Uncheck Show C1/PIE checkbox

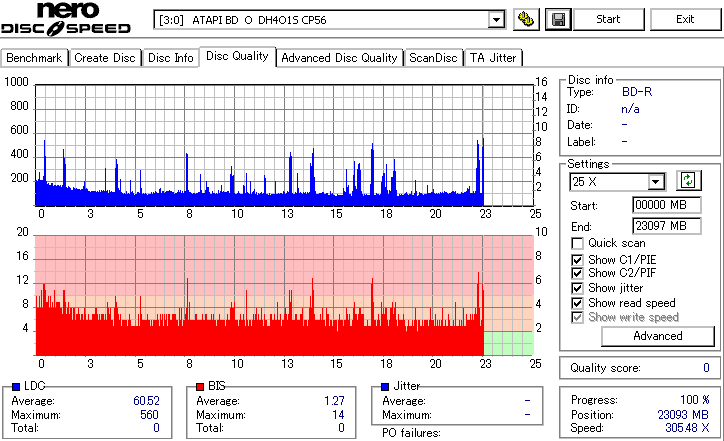click(x=577, y=260)
